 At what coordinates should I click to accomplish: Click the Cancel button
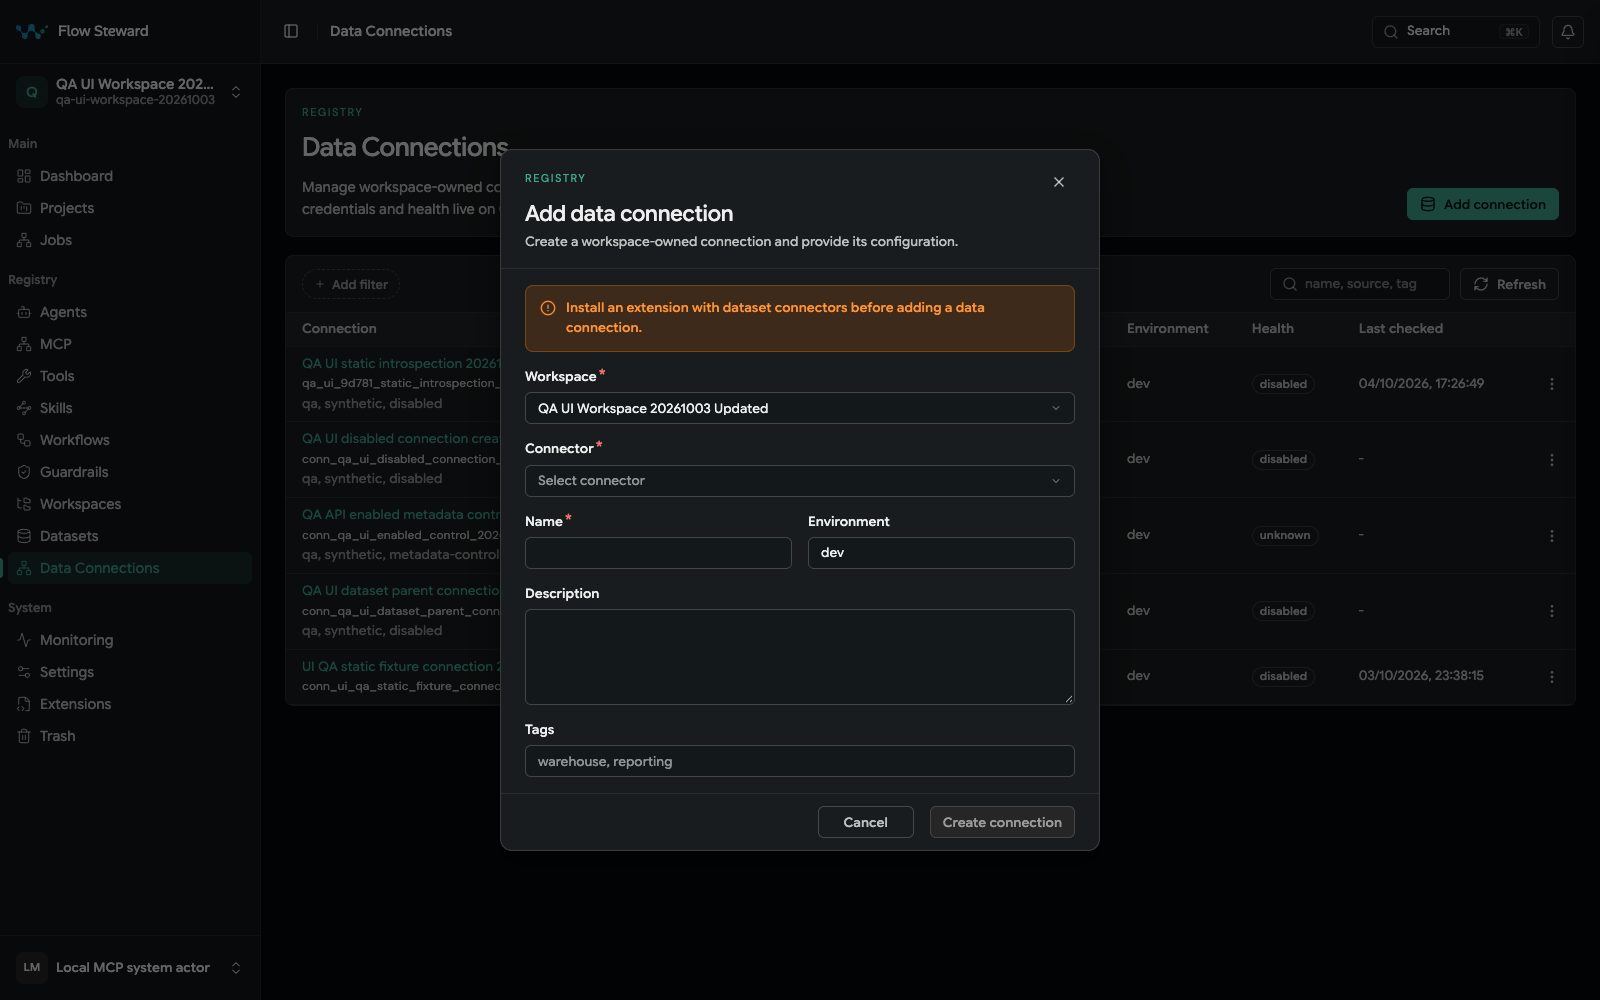click(866, 822)
